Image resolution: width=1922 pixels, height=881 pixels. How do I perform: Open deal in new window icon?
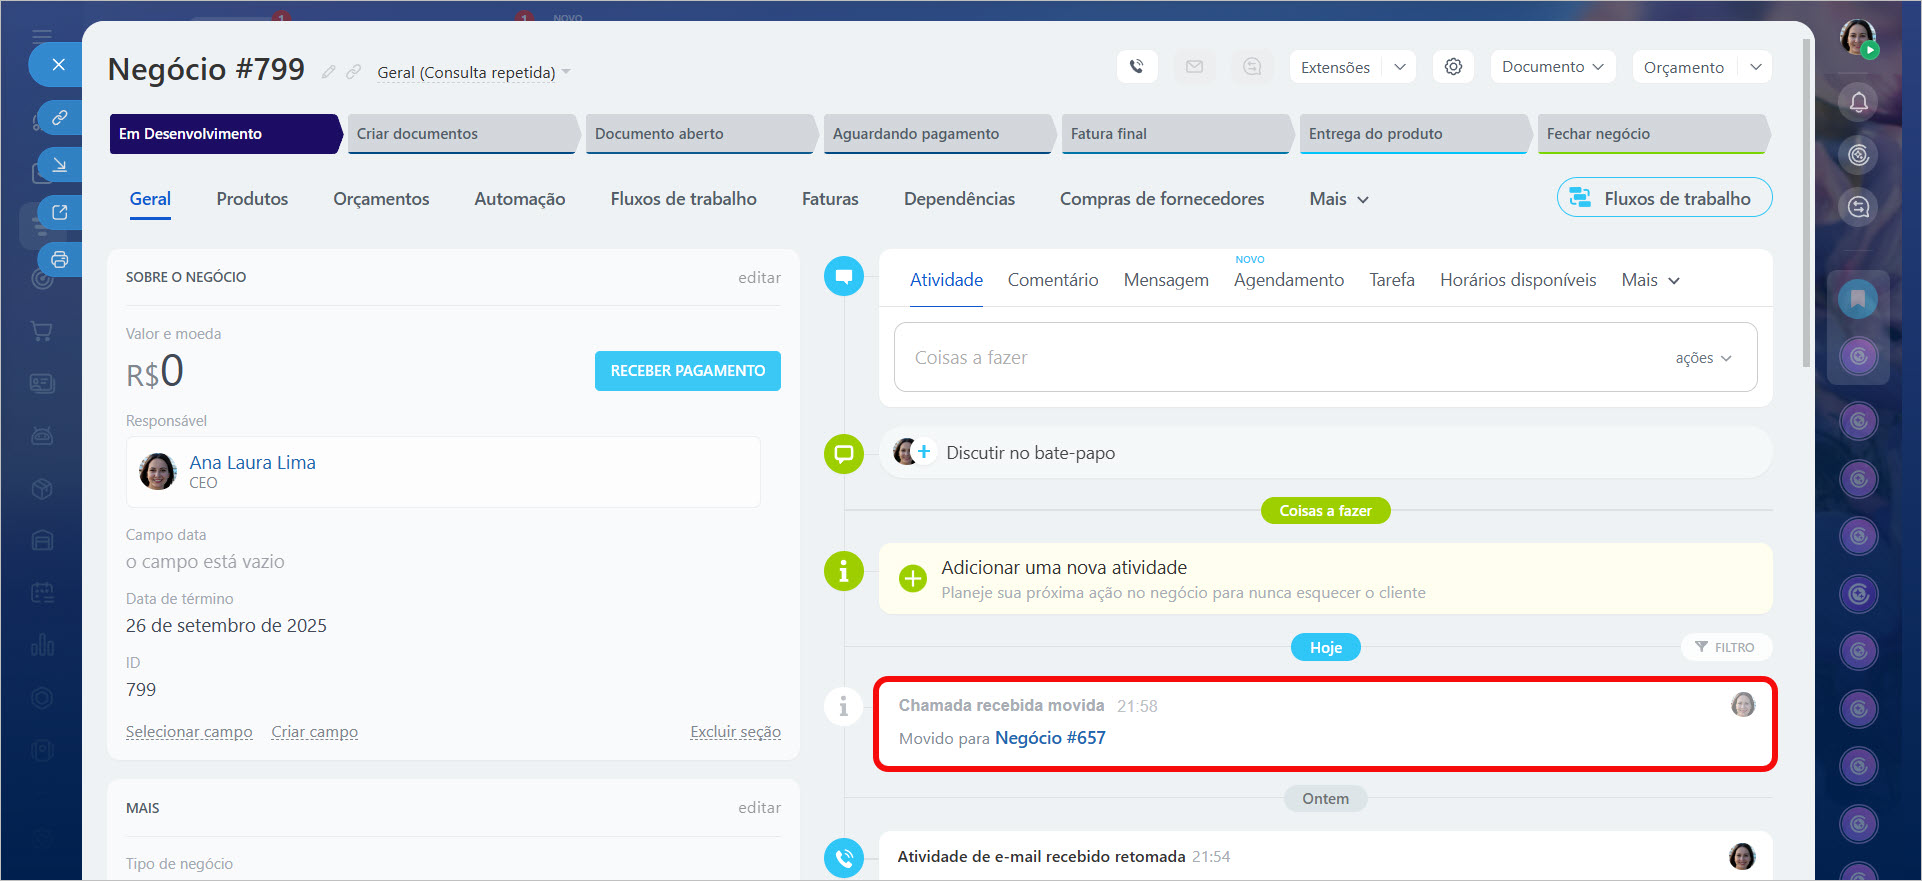pos(59,212)
